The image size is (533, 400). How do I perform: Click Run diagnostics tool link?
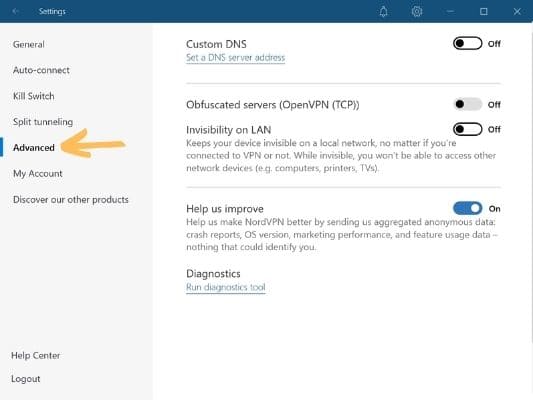point(226,287)
